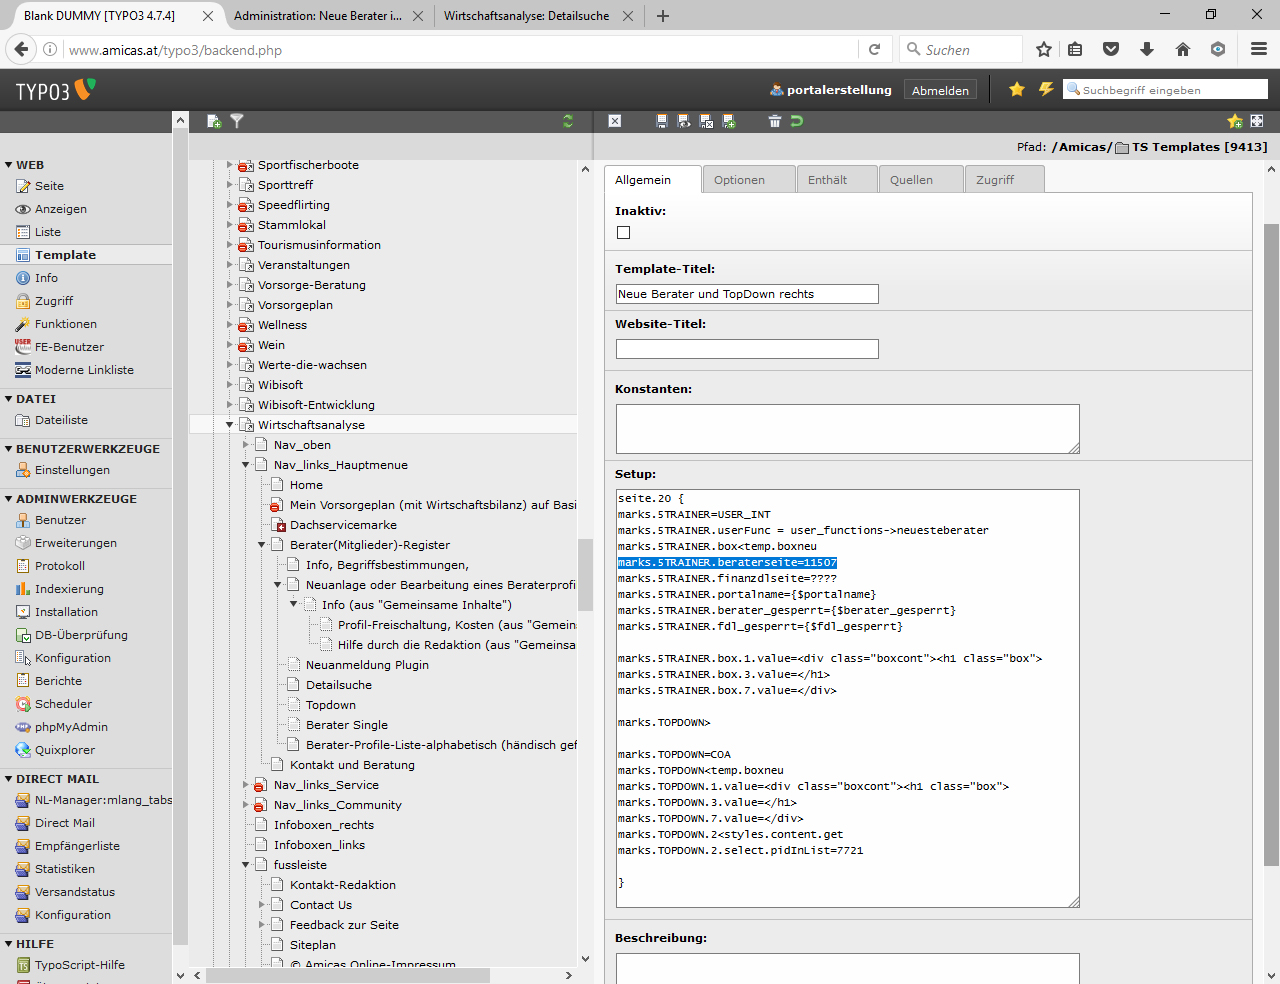
Task: Click the new page icon above page tree
Action: 214,121
